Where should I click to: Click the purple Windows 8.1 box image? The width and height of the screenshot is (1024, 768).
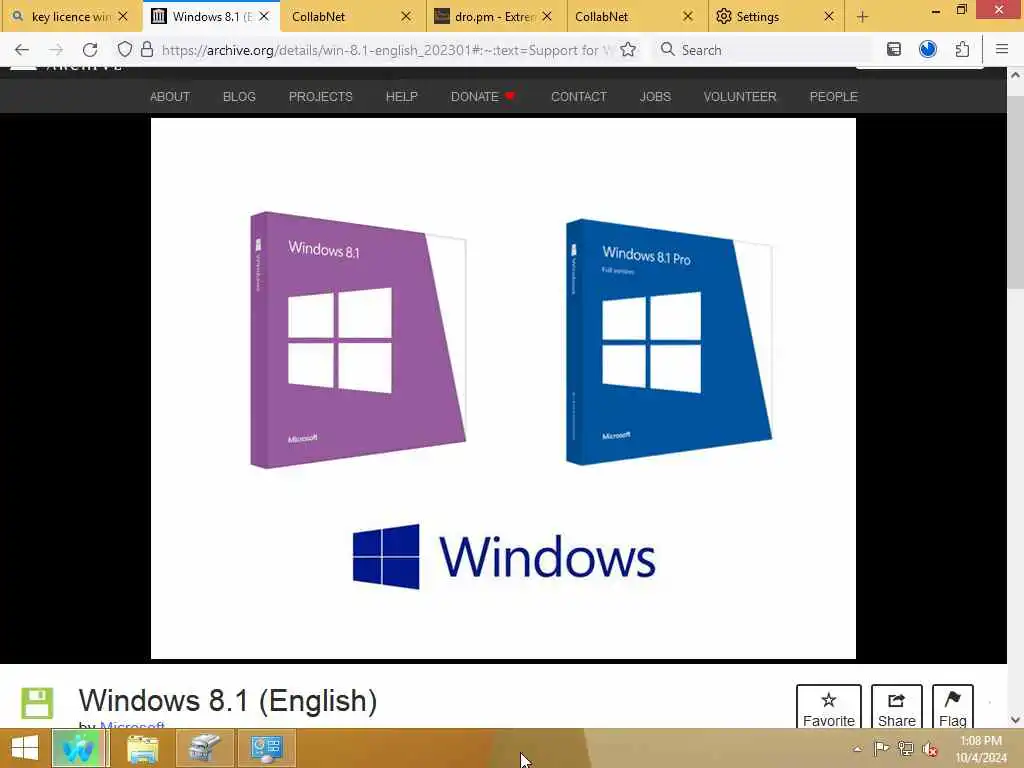pos(358,340)
